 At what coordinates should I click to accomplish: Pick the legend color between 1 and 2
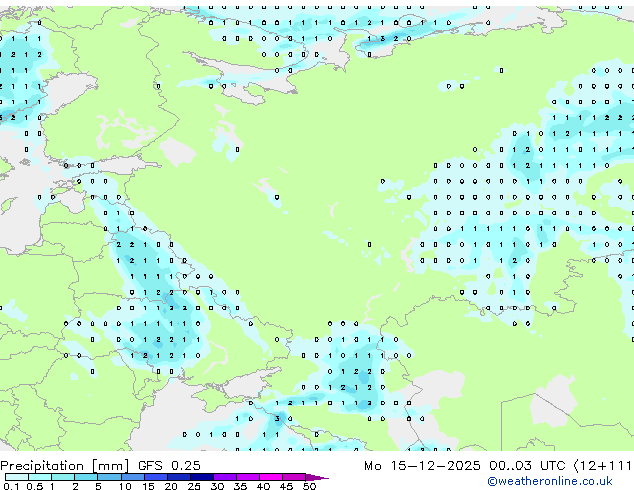pos(63,477)
